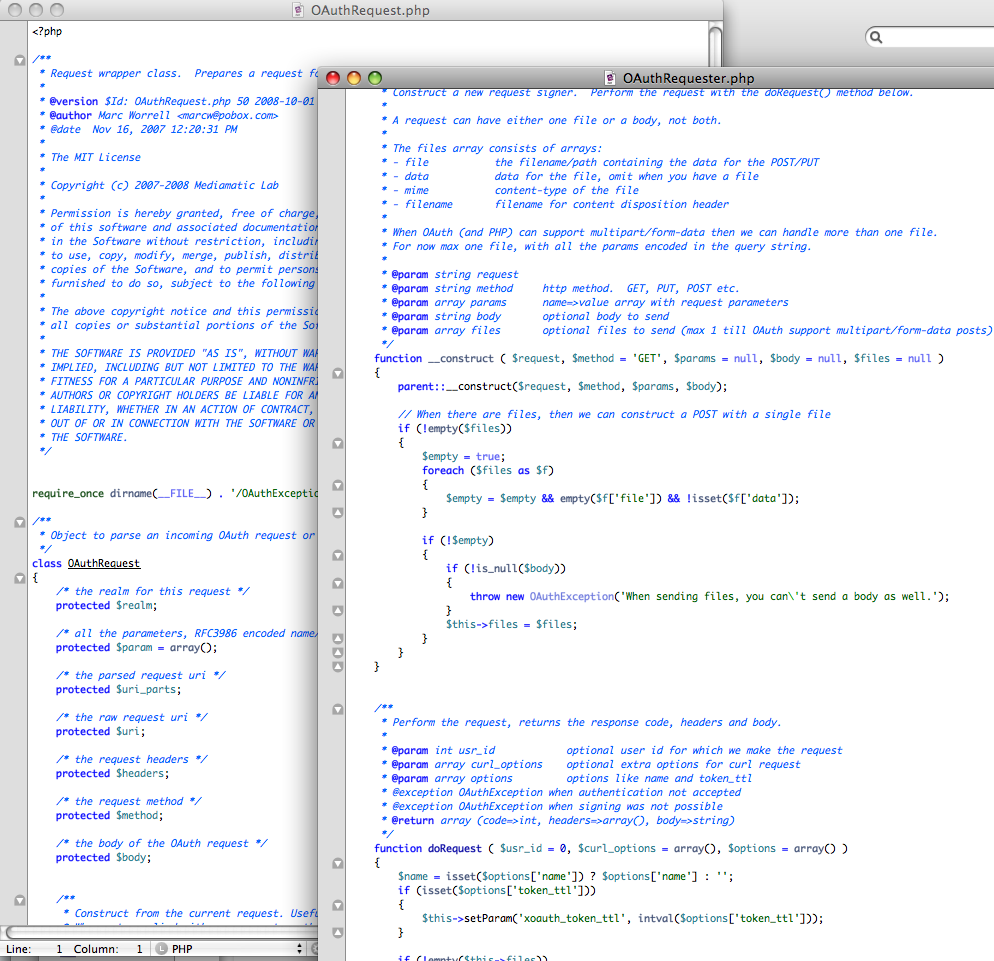Click the horizontal scrollbar of OAuthRequest.php
This screenshot has width=994, height=961.
[x=150, y=932]
